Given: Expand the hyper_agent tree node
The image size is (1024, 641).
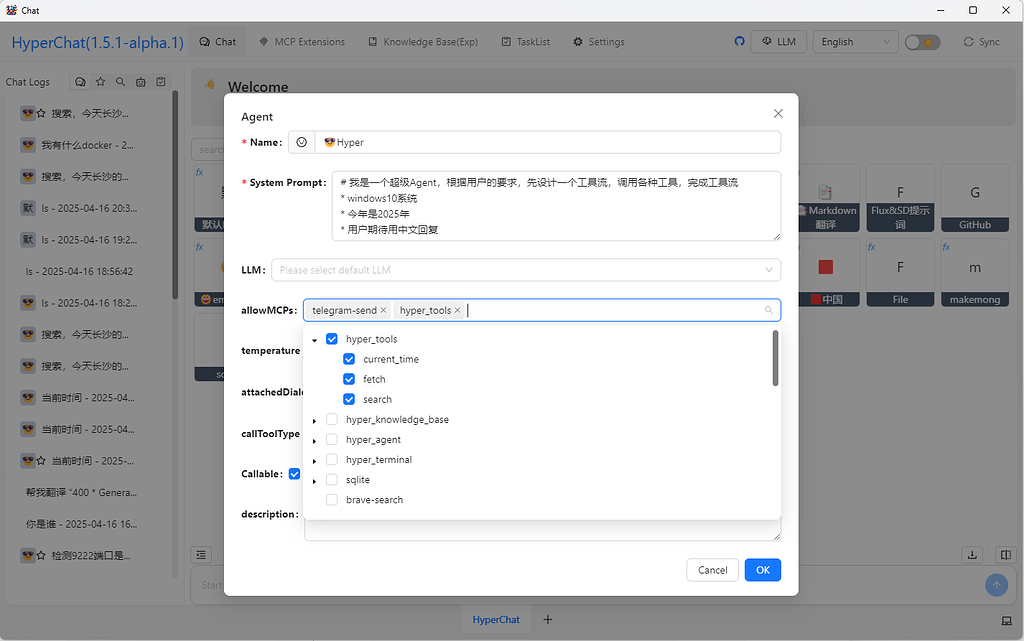Looking at the screenshot, I should 315,441.
